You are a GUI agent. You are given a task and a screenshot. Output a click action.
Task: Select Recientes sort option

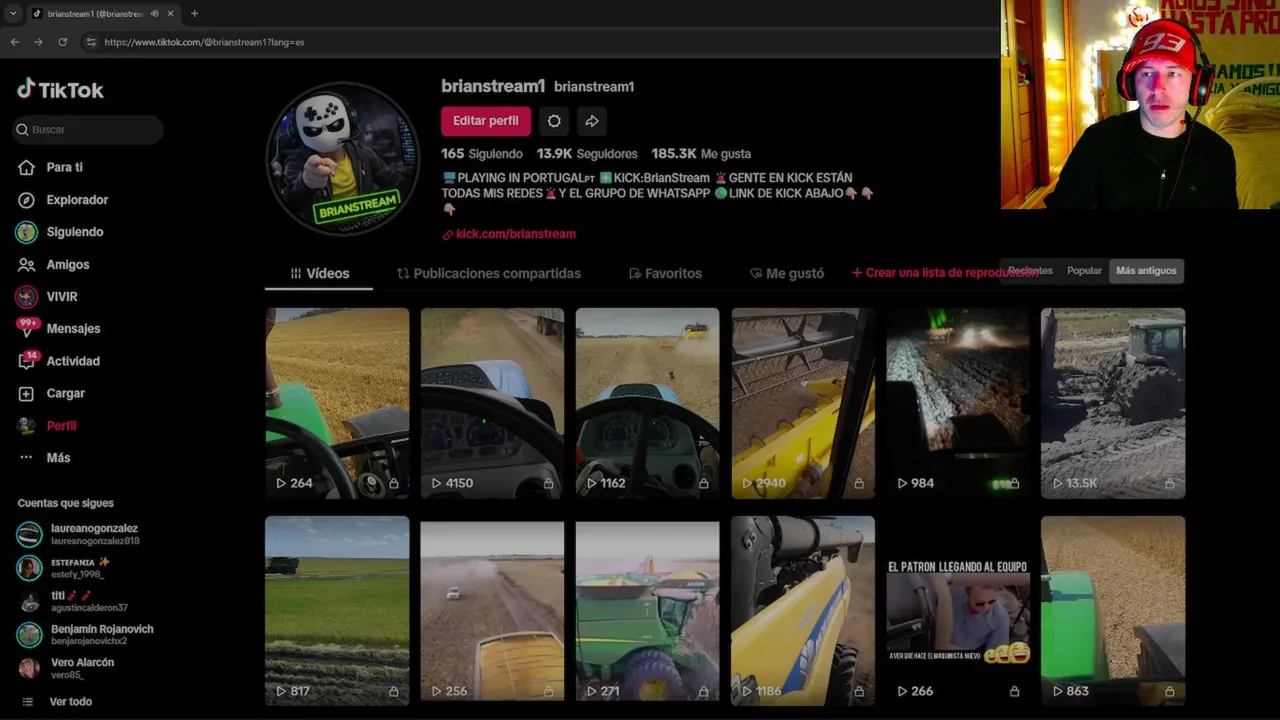pyautogui.click(x=1030, y=271)
